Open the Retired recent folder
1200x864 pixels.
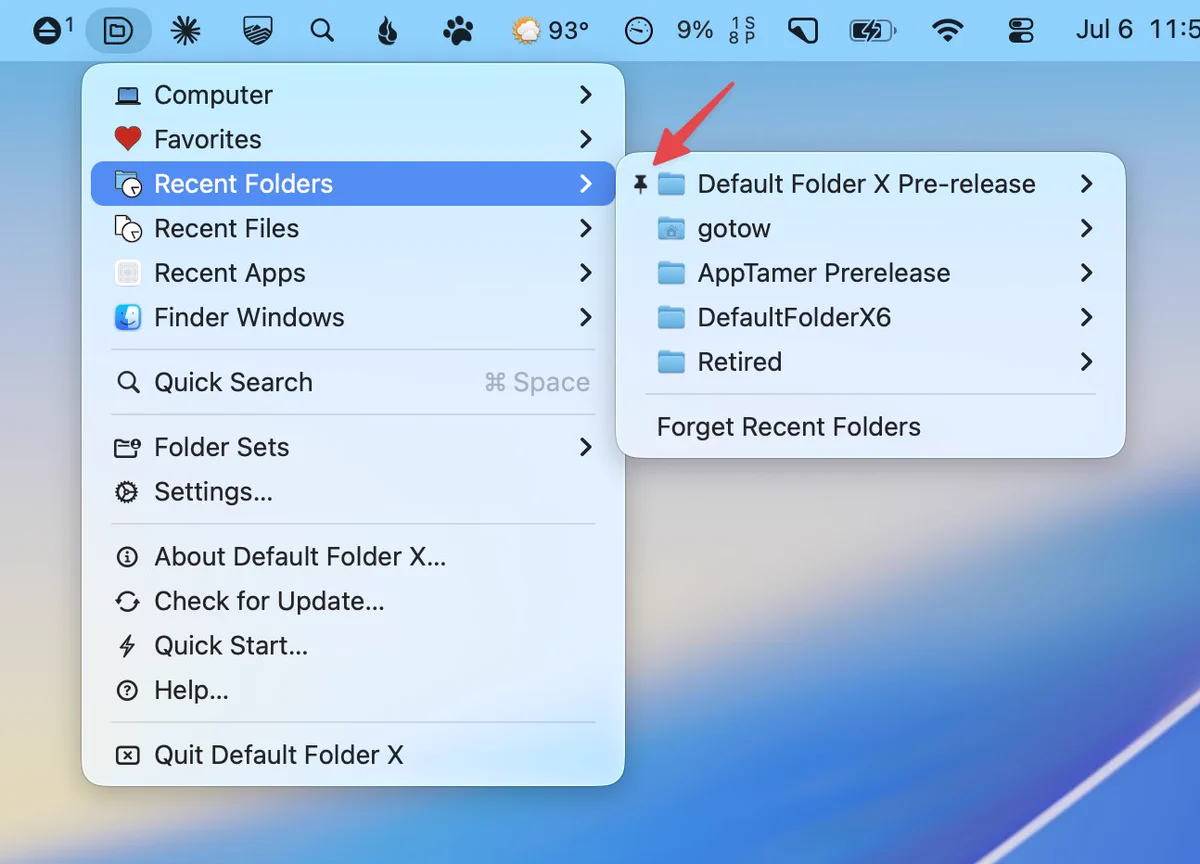pos(871,362)
